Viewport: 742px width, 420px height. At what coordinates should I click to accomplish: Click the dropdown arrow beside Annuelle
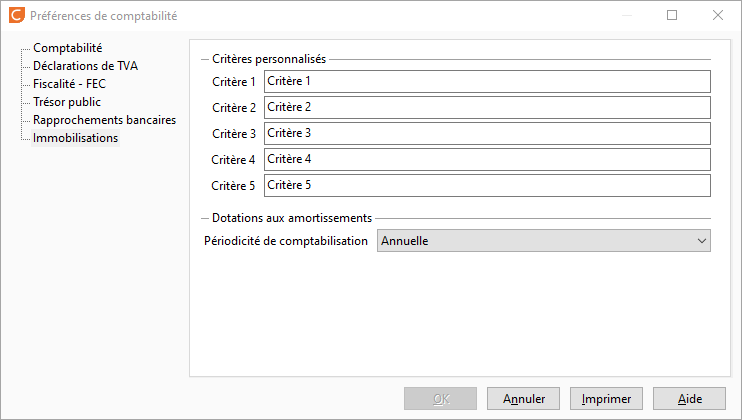[x=701, y=241]
